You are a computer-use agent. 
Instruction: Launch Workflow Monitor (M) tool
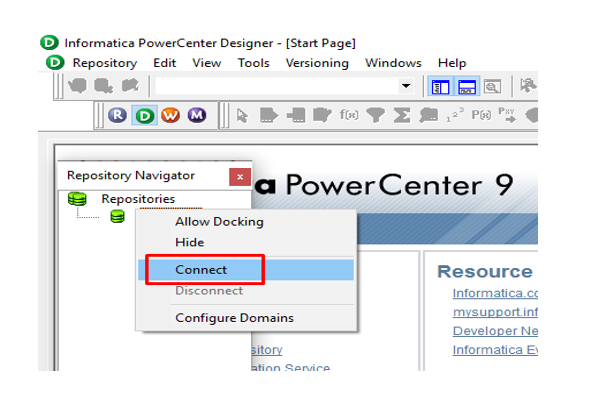point(197,115)
